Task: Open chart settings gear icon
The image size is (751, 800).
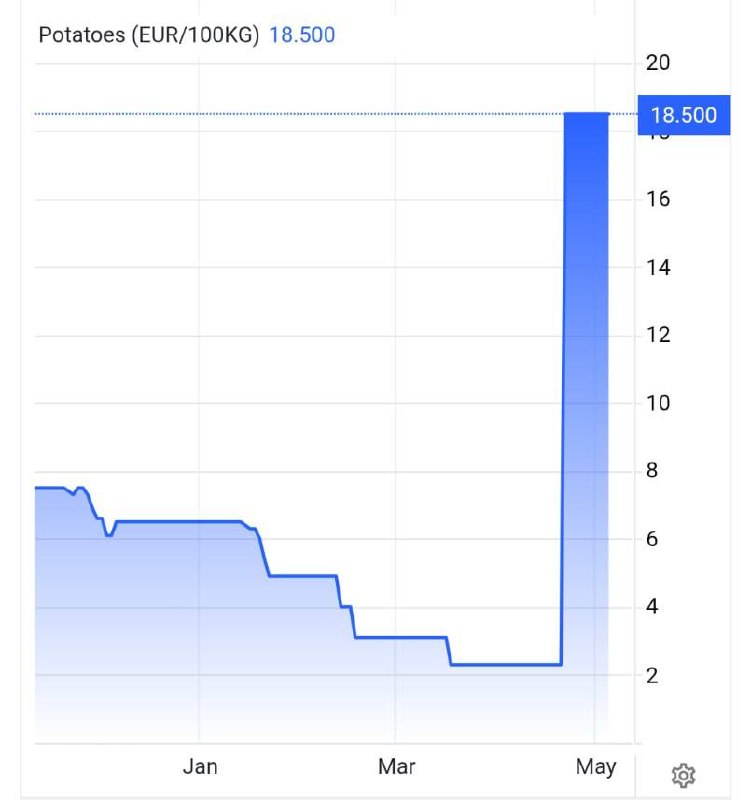Action: pyautogui.click(x=683, y=776)
